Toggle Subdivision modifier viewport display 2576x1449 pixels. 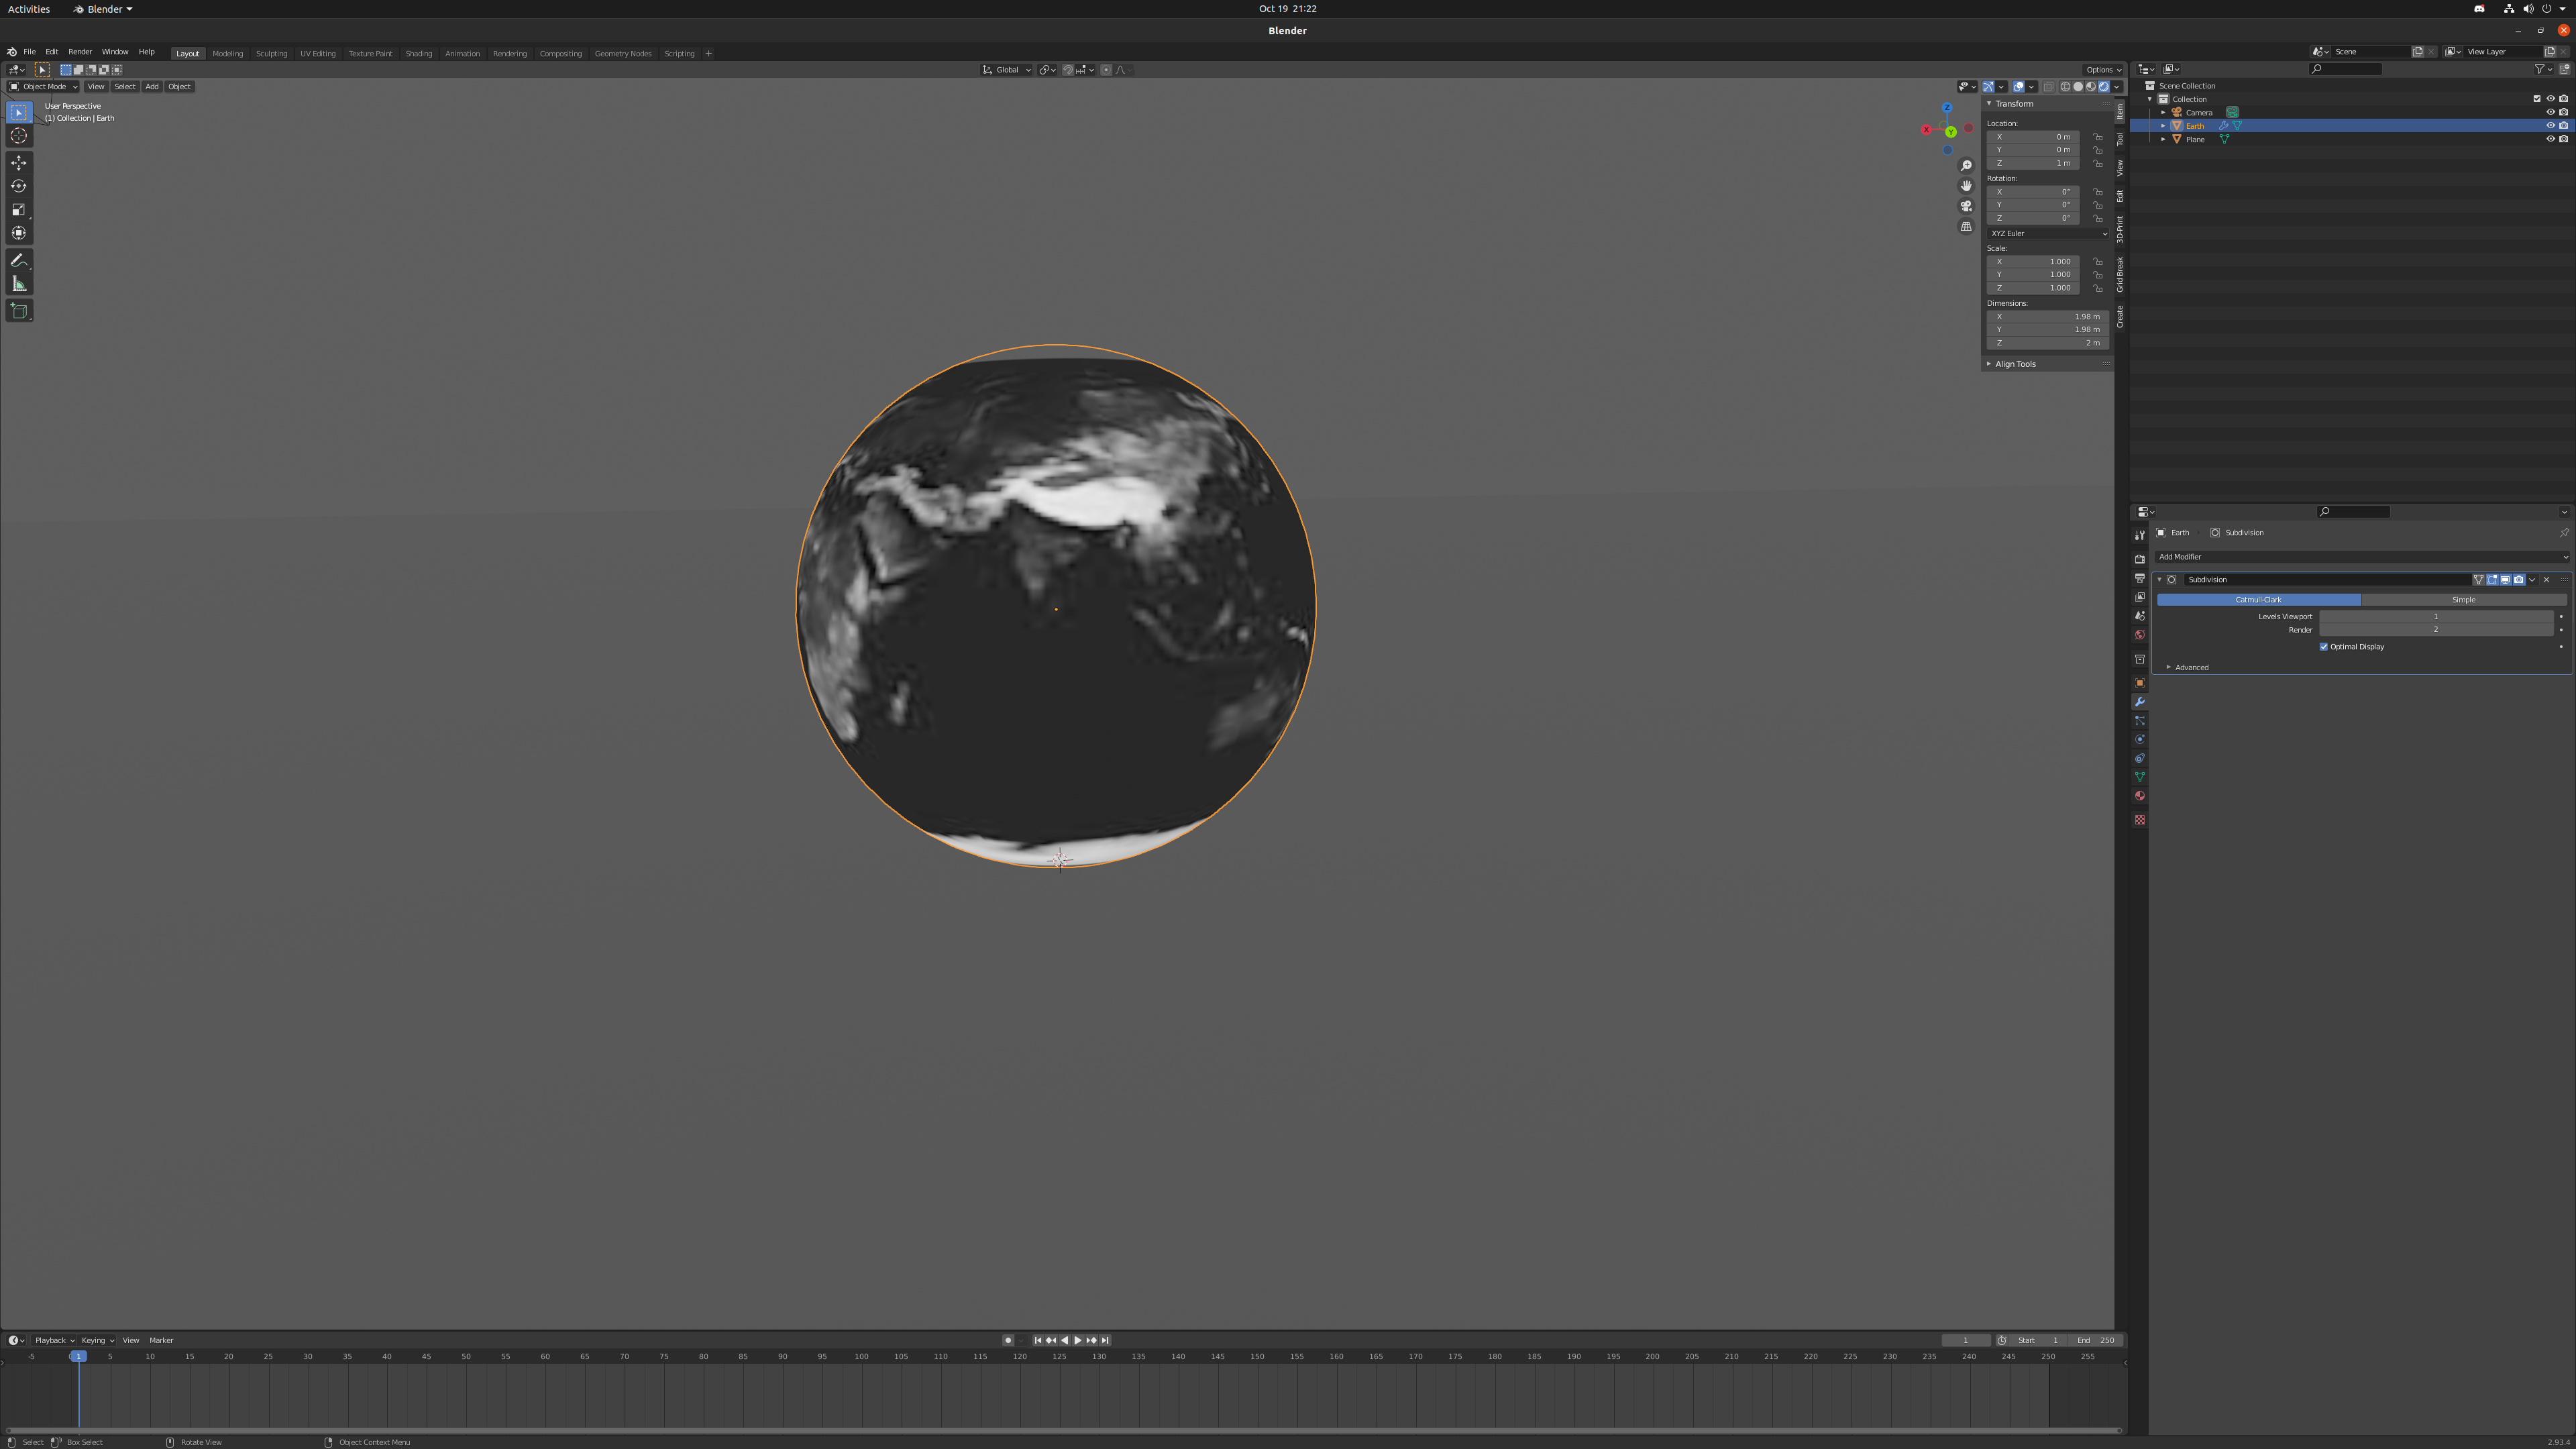pyautogui.click(x=2506, y=580)
